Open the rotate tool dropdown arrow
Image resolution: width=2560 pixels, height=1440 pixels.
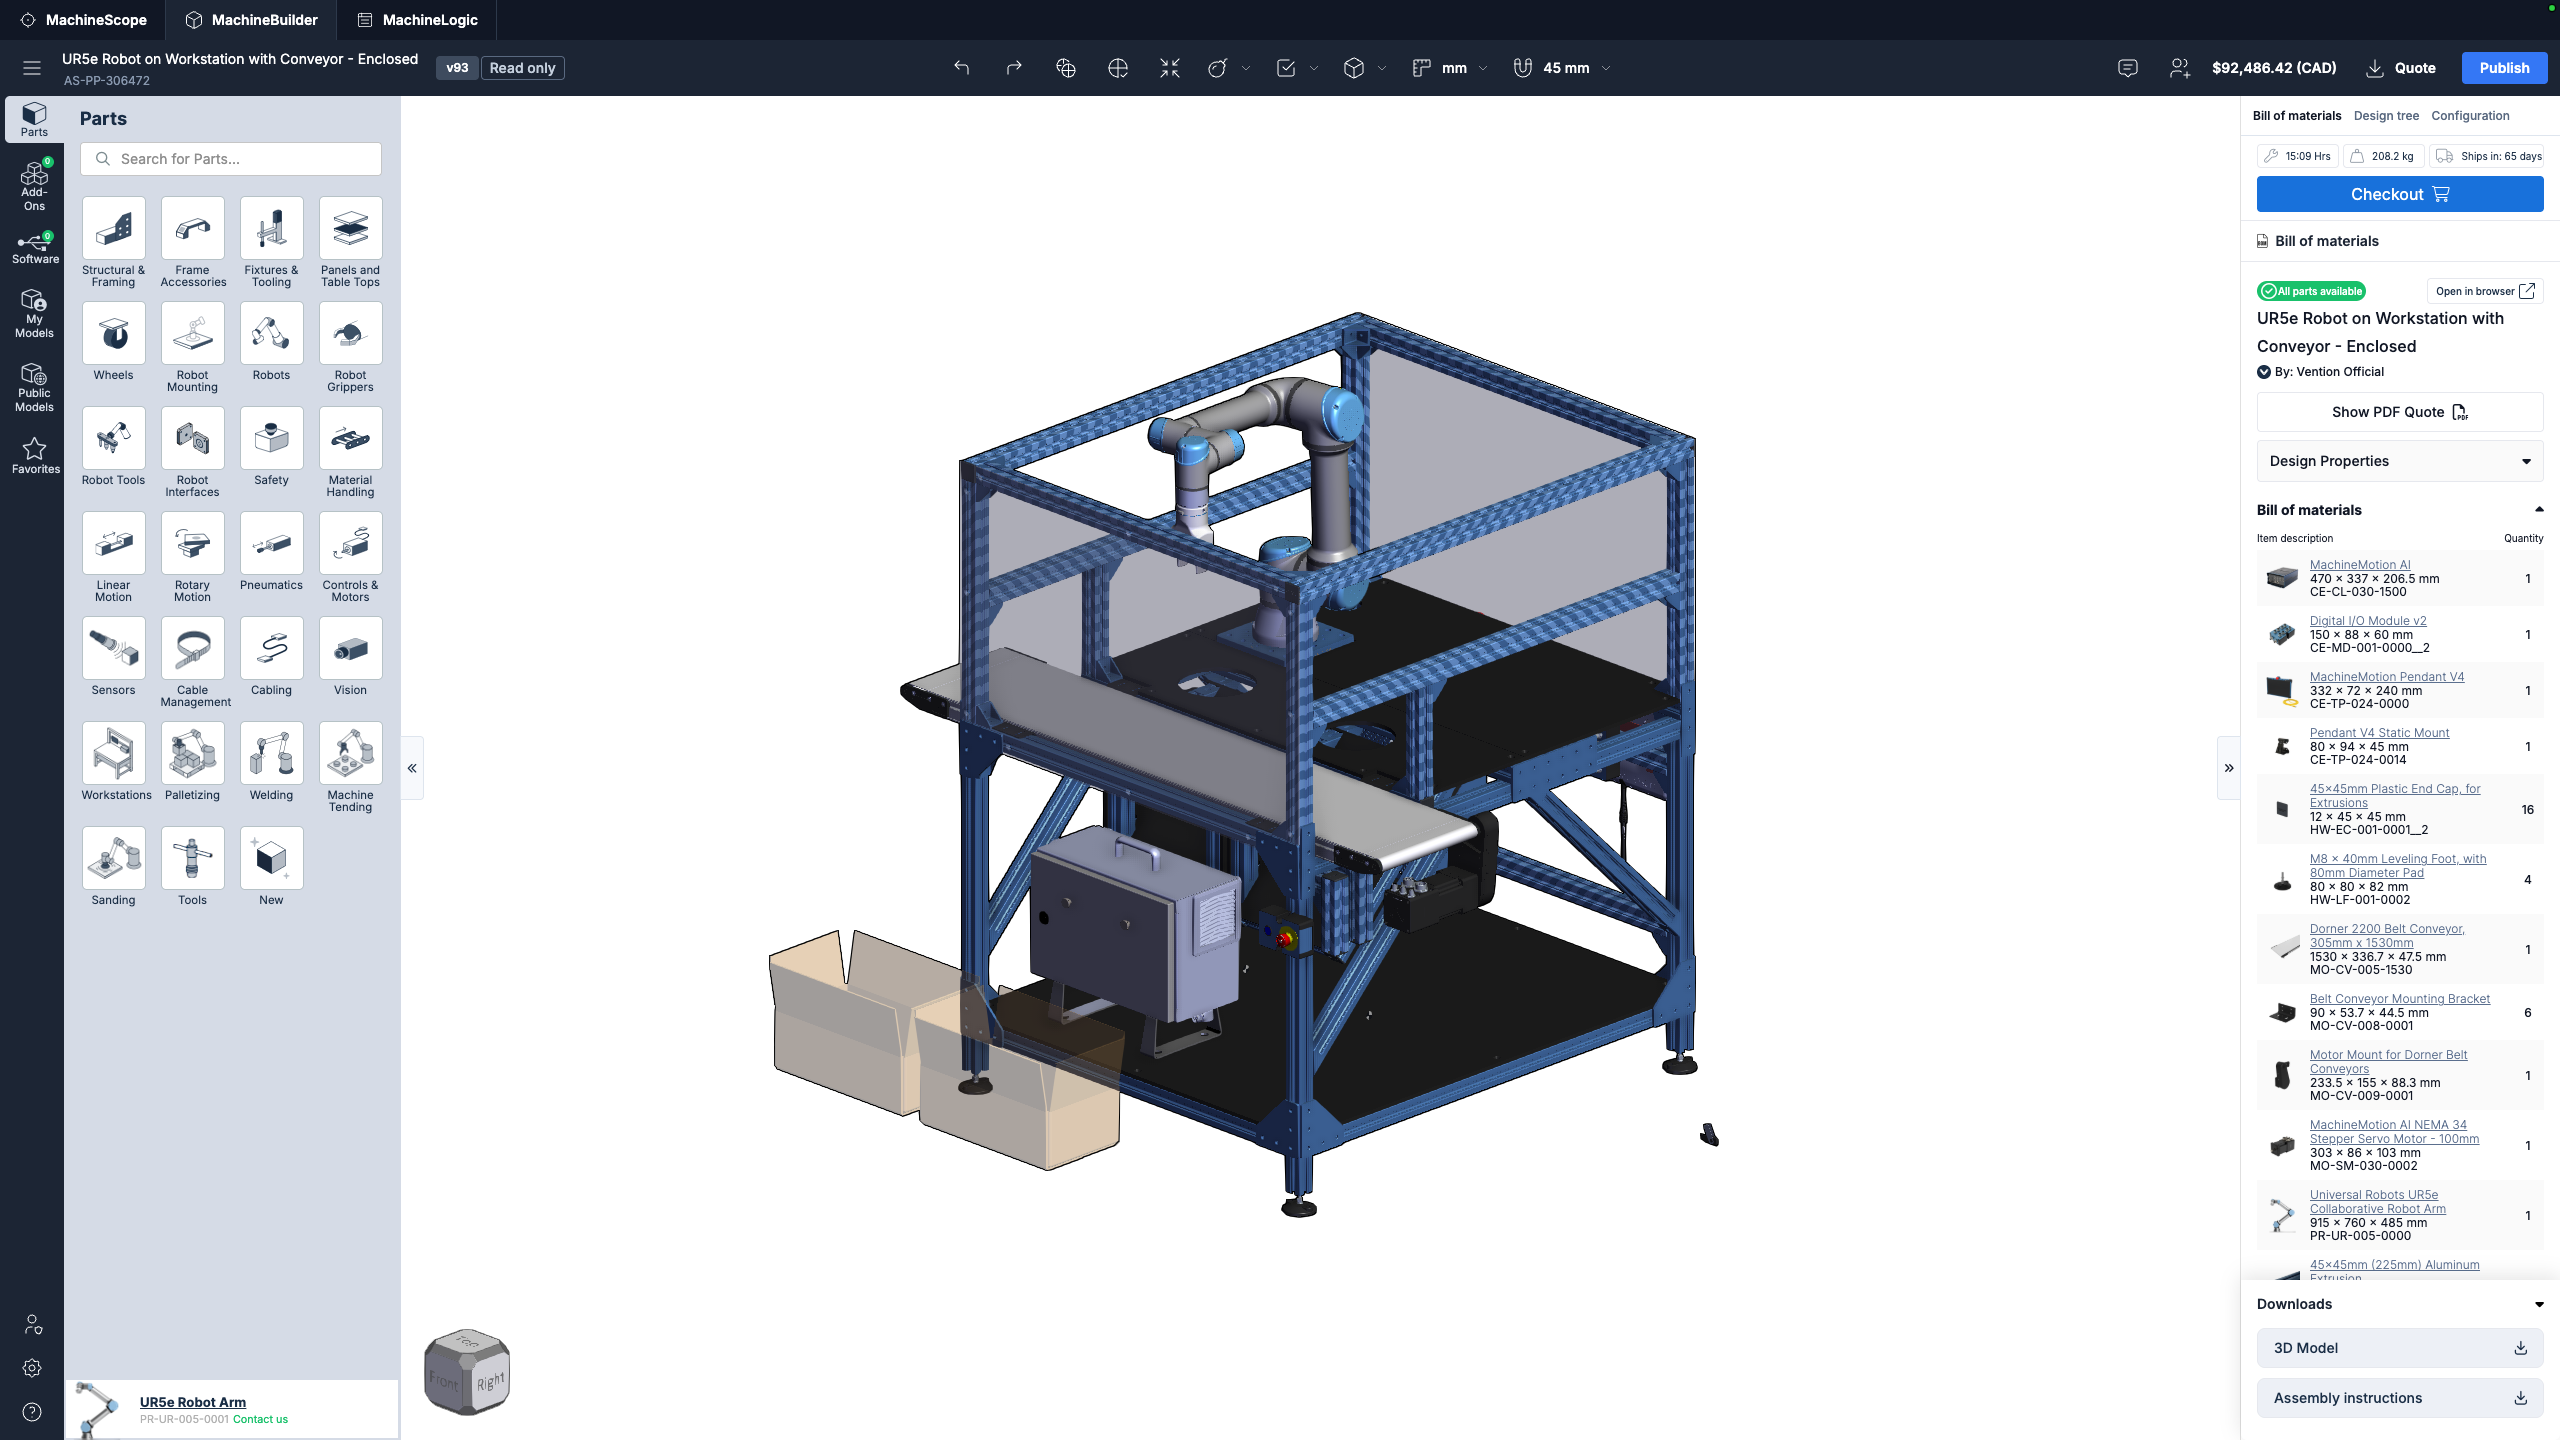(1246, 68)
